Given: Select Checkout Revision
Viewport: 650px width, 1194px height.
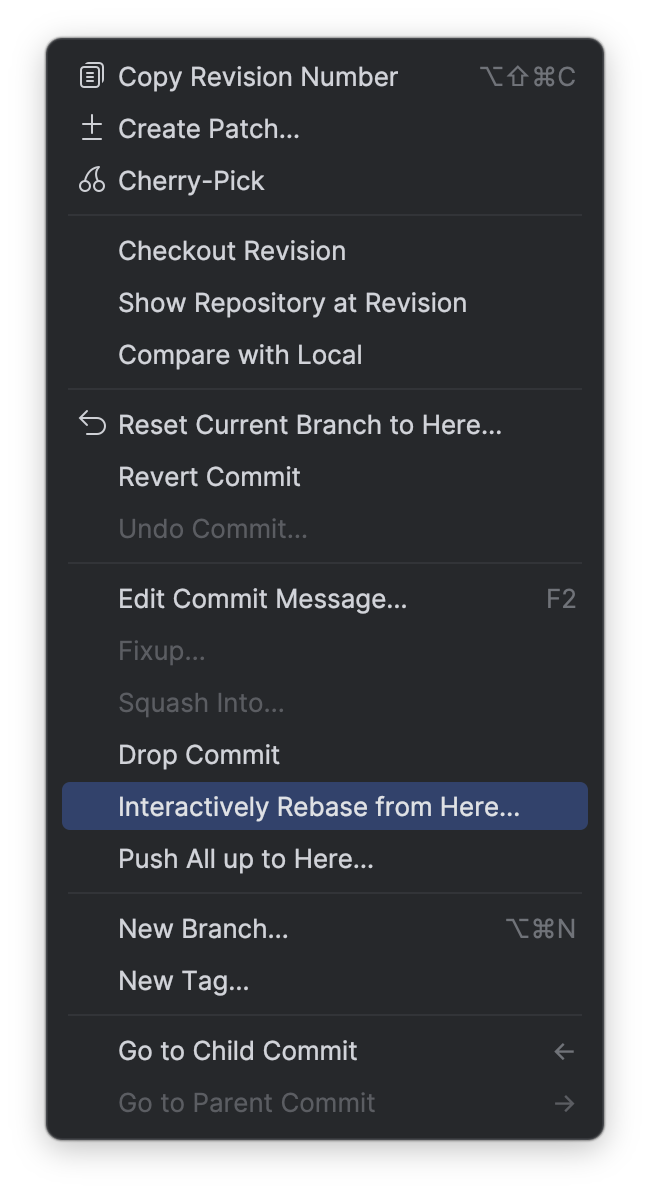Looking at the screenshot, I should click(232, 250).
